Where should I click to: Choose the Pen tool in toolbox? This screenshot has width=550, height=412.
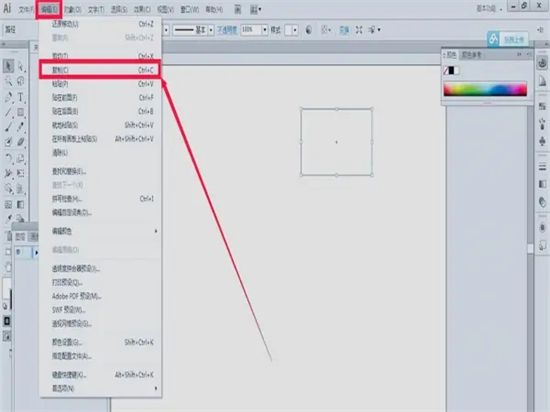(8, 97)
